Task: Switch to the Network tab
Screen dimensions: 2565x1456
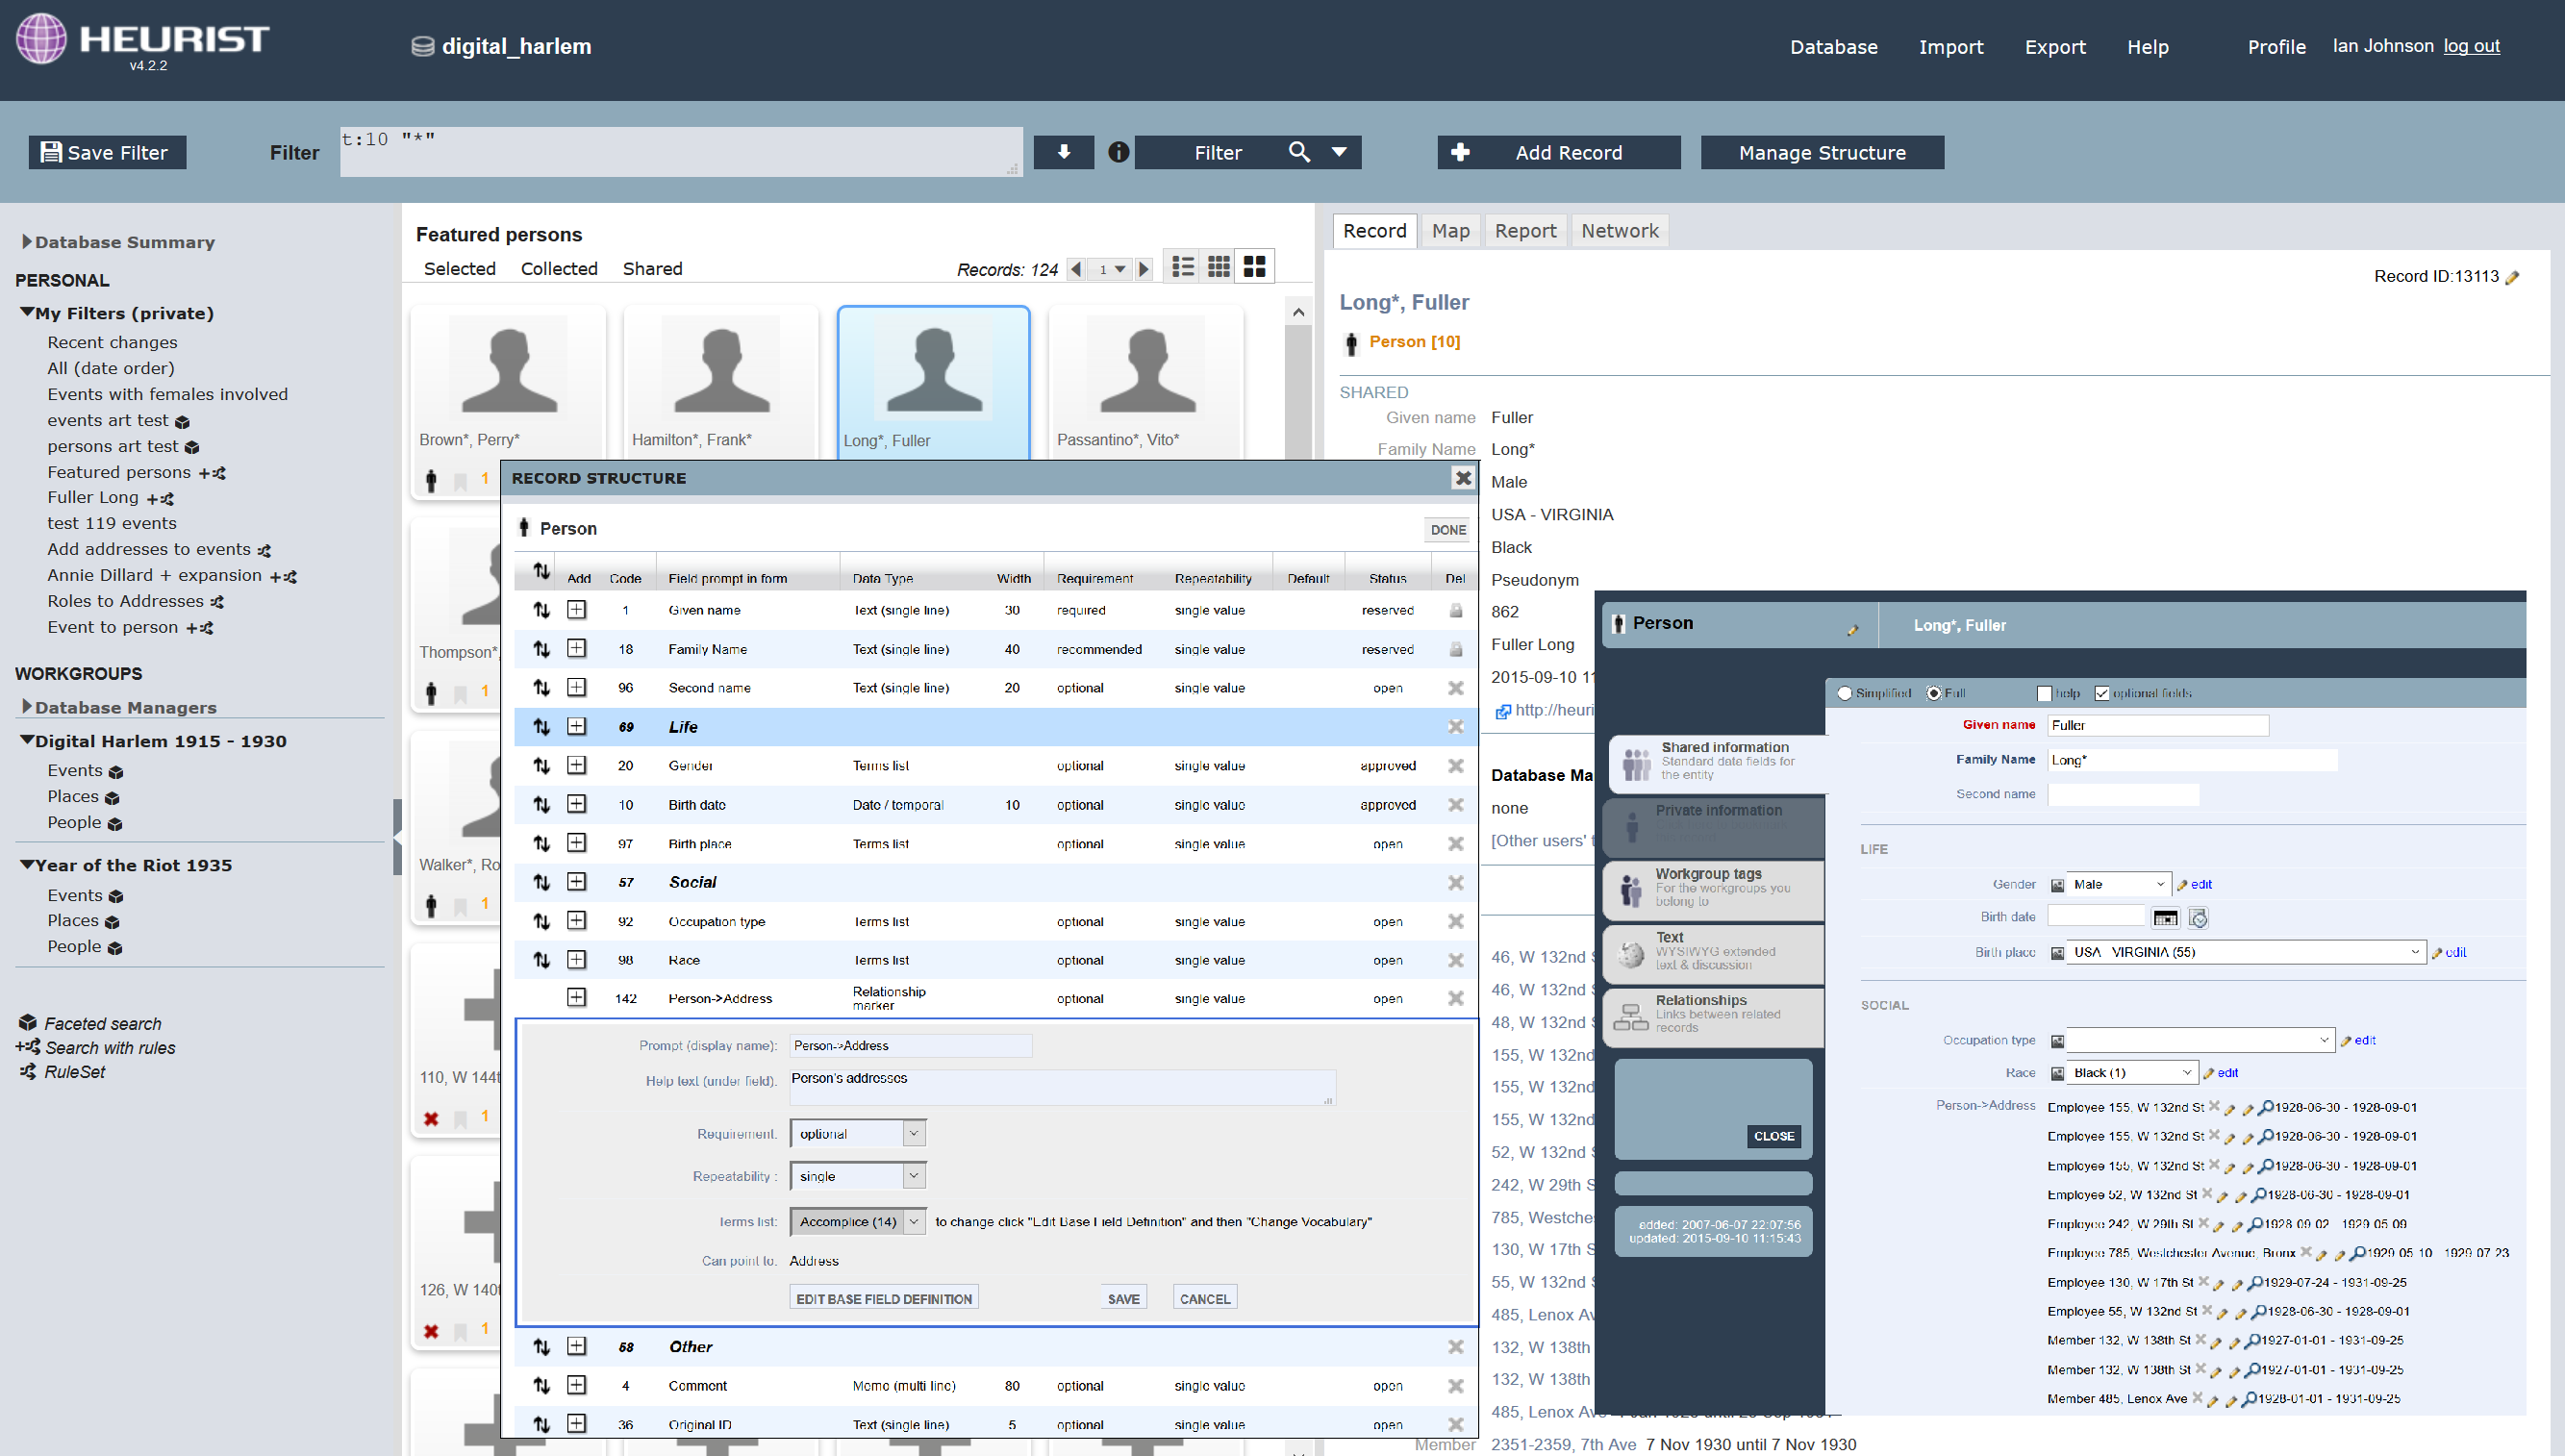Action: [x=1618, y=231]
